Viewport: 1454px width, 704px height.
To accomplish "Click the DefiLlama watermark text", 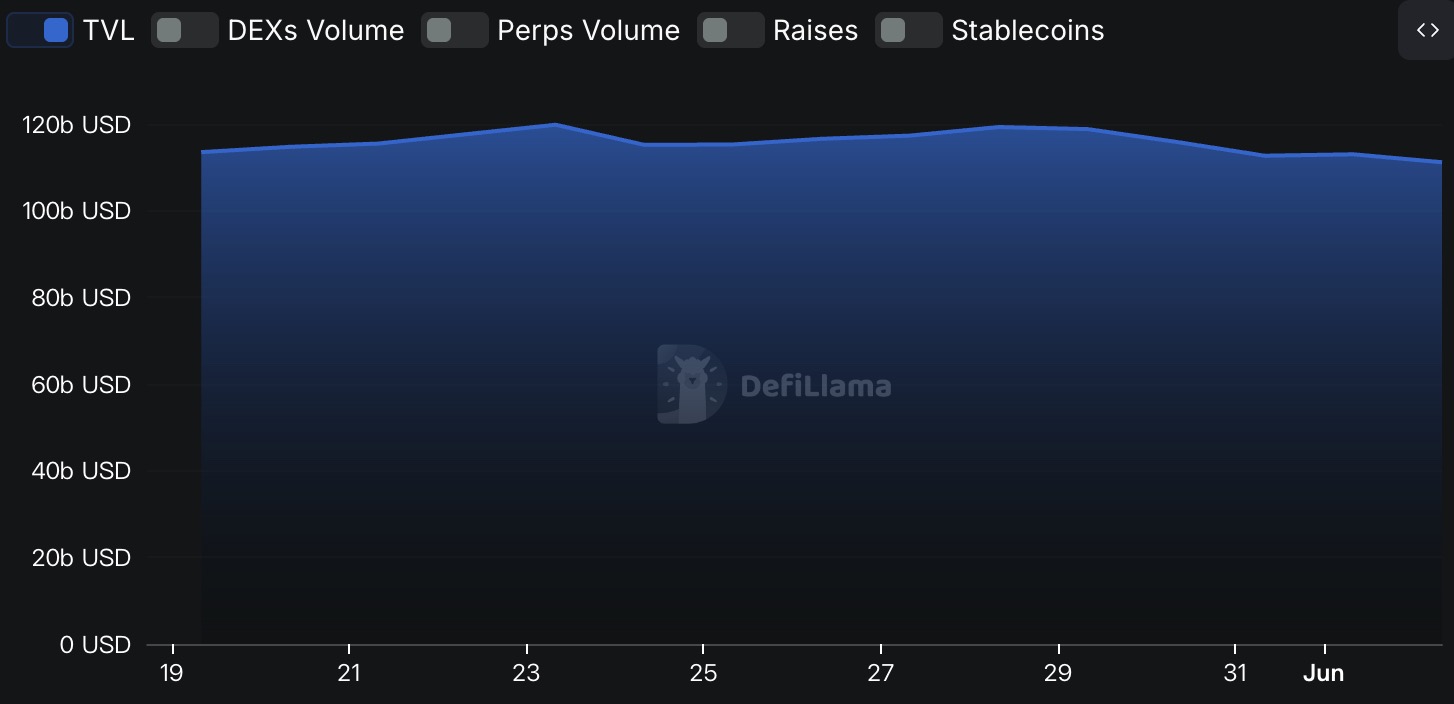I will pos(816,385).
